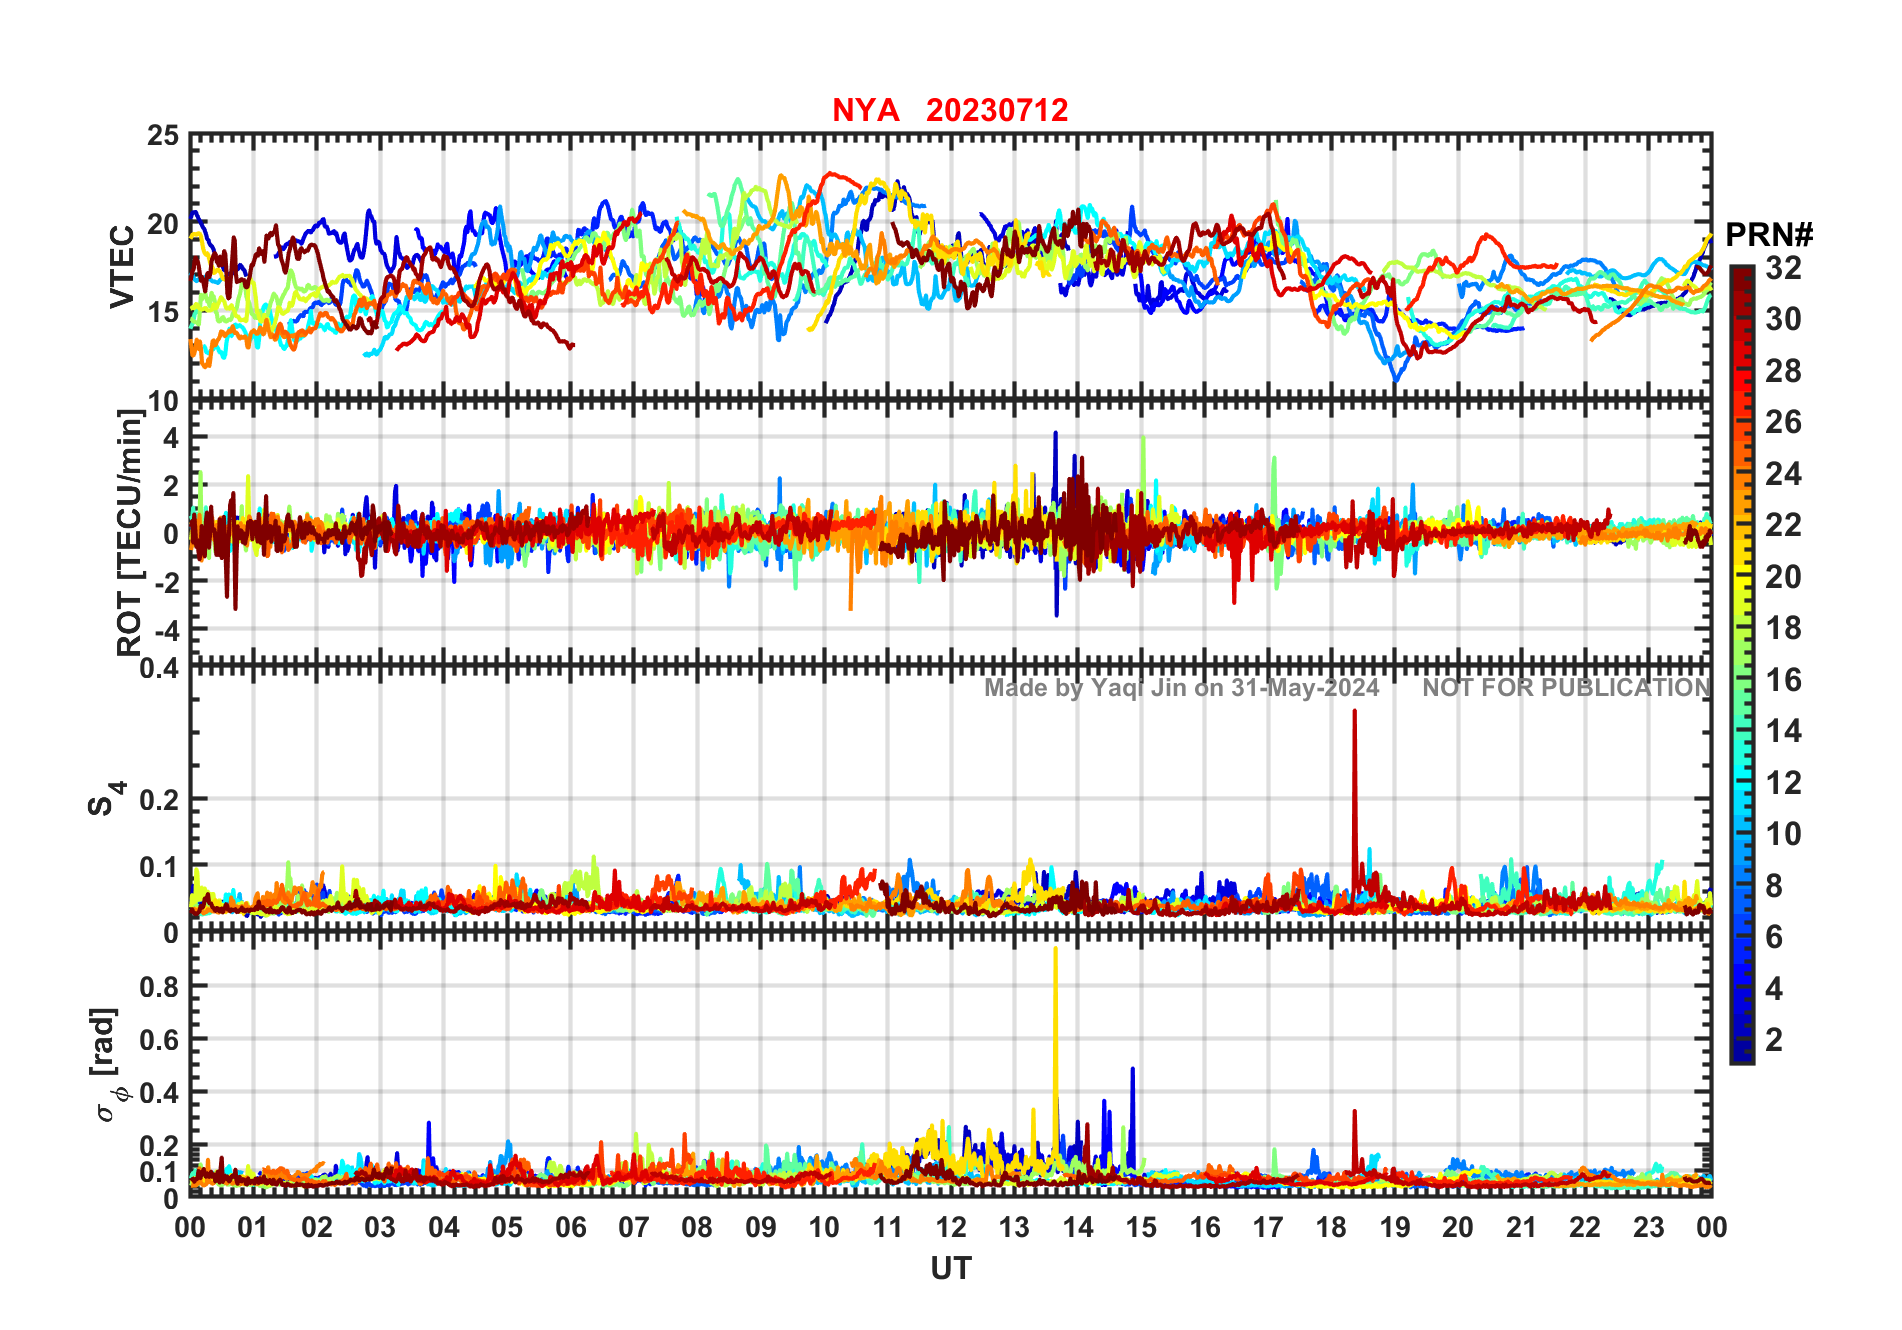Screen dimensions: 1902x1330
Task: Click the deep blue ROT spike near 13.6 UT
Action: point(1055,523)
